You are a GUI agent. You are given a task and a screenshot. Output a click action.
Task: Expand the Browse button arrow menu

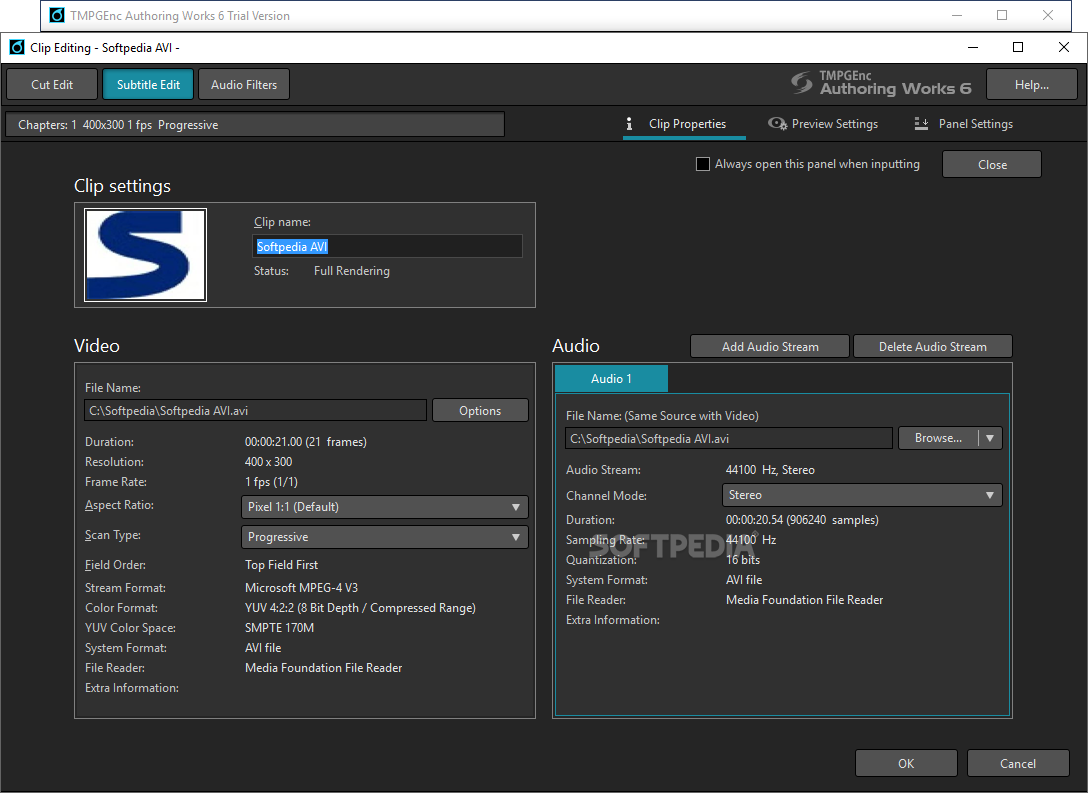[990, 438]
